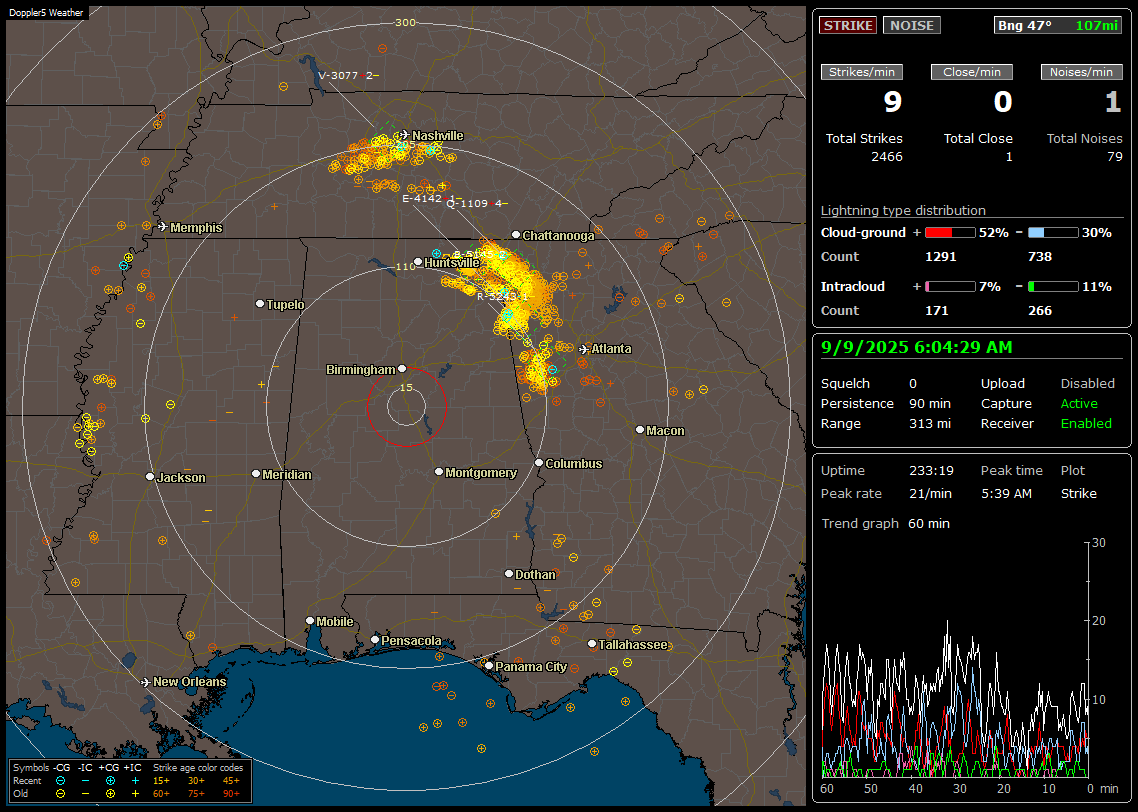The image size is (1138, 812).
Task: Click the Noises/min label button
Action: pos(1081,72)
